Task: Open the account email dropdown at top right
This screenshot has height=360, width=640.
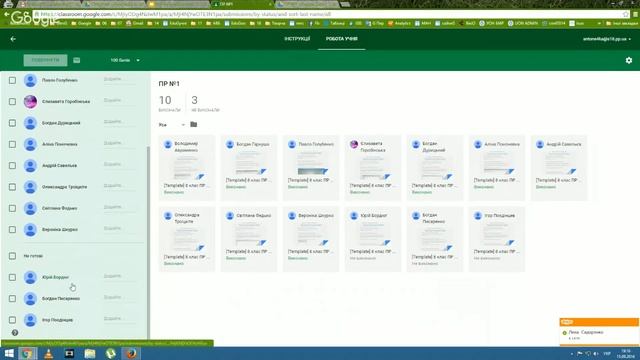Action: click(x=607, y=39)
